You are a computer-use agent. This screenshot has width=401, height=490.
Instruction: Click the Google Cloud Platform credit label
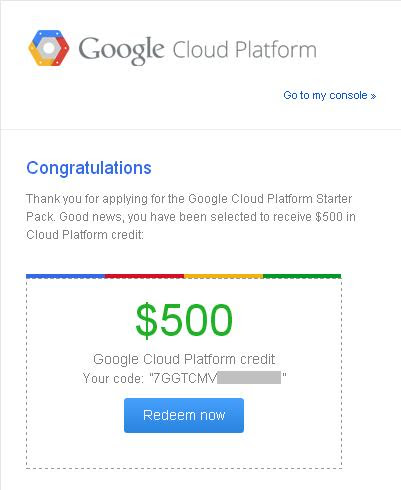184,359
